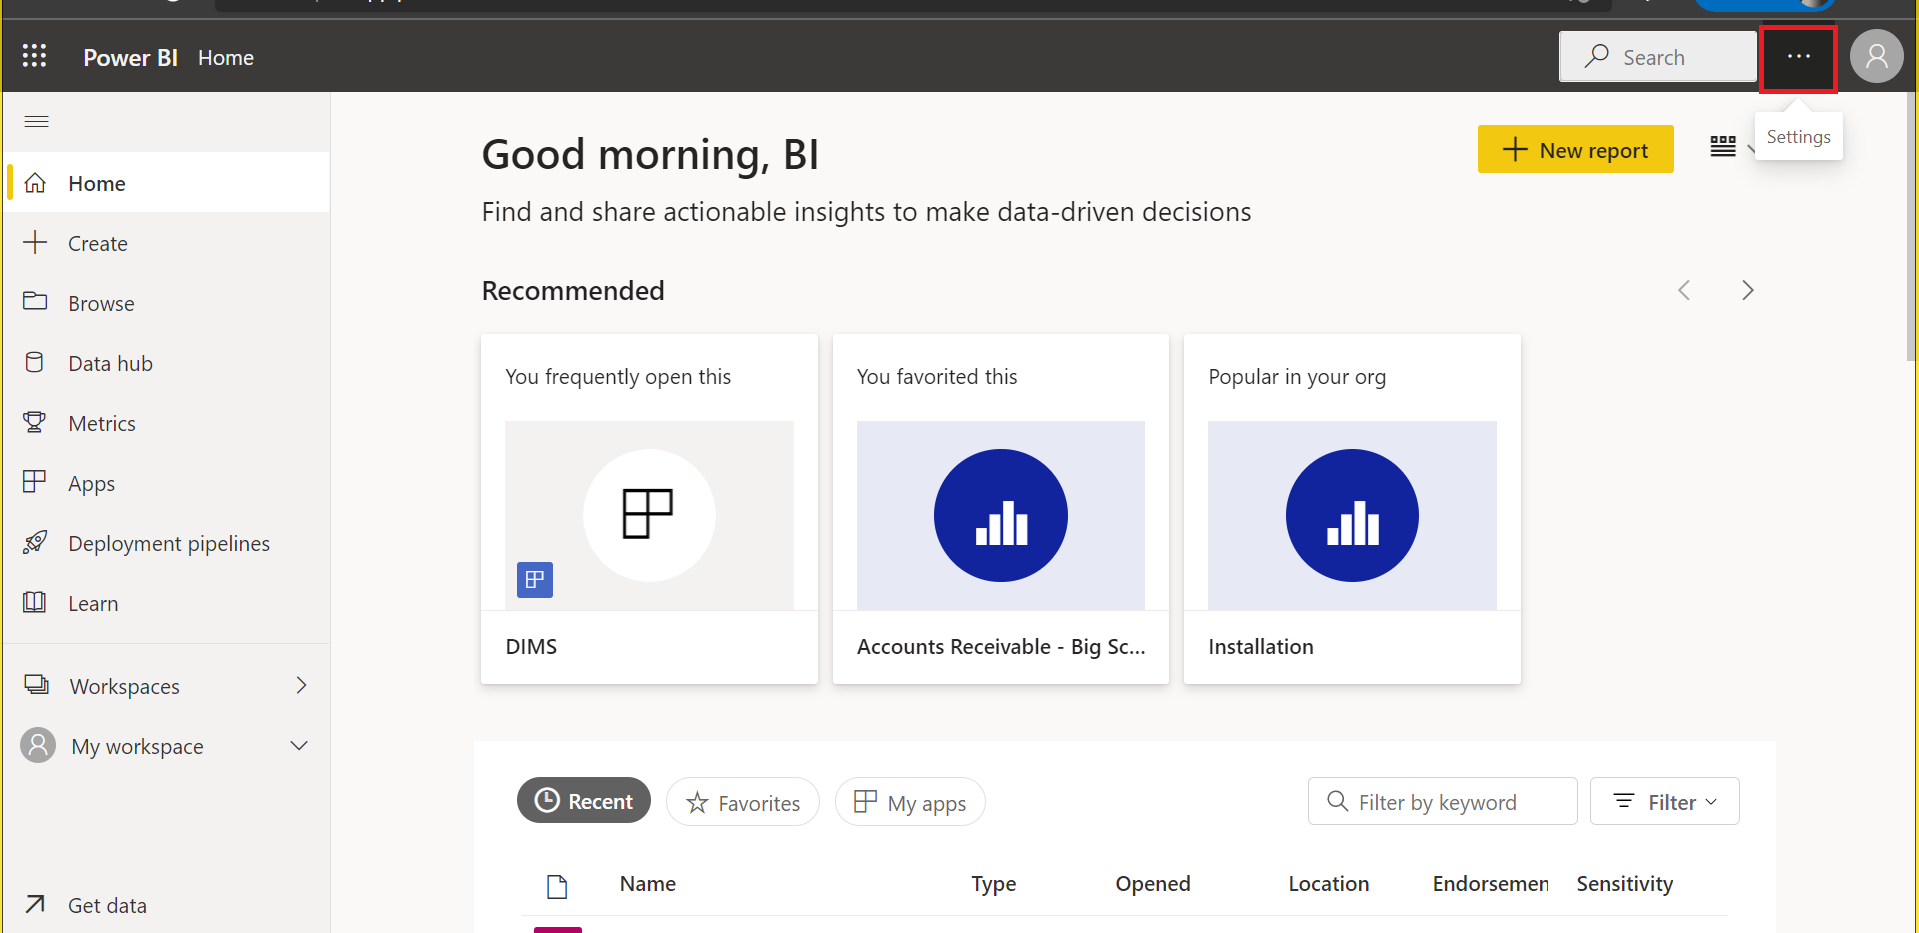The width and height of the screenshot is (1919, 933).
Task: Click the Power BI brand link
Action: click(130, 57)
